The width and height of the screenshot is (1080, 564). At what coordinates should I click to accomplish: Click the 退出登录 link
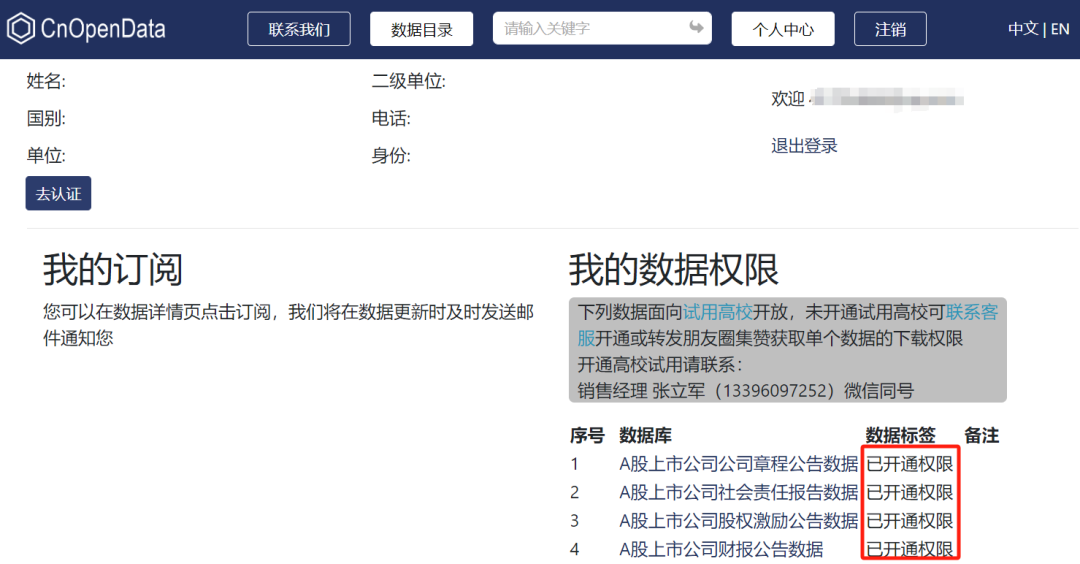(804, 146)
